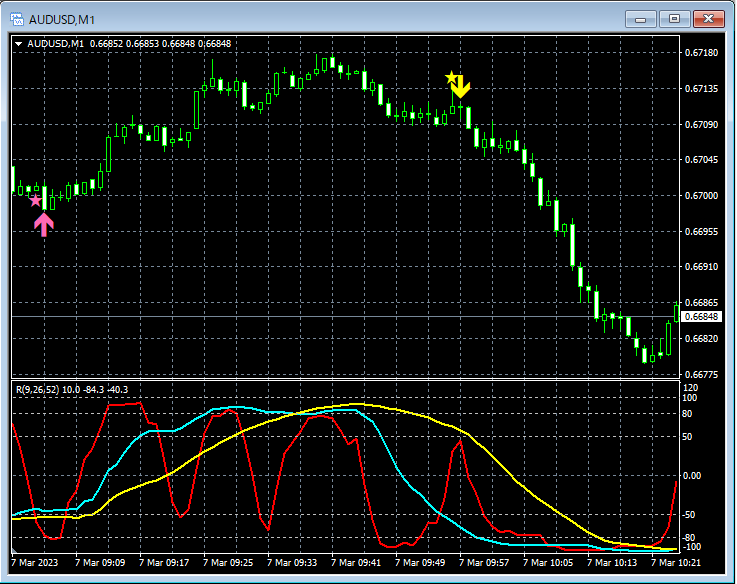Select the yellow star marker
The height and width of the screenshot is (584, 737).
point(451,77)
